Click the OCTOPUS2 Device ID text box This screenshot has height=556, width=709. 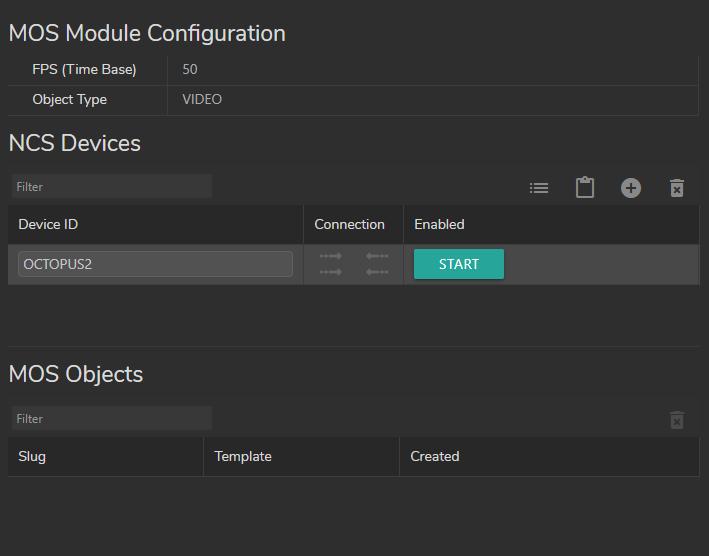[x=155, y=264]
